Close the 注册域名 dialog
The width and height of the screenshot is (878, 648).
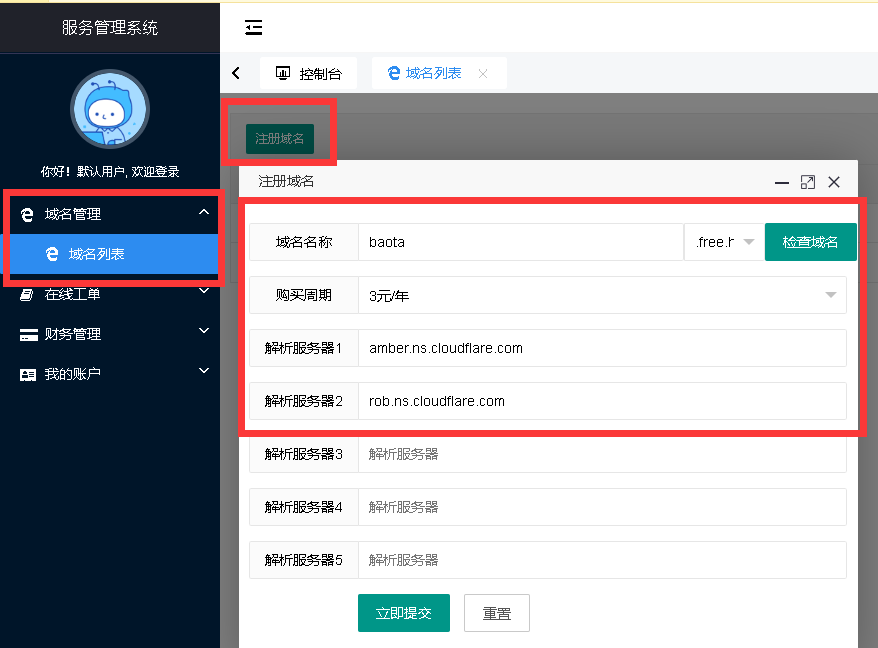click(834, 182)
